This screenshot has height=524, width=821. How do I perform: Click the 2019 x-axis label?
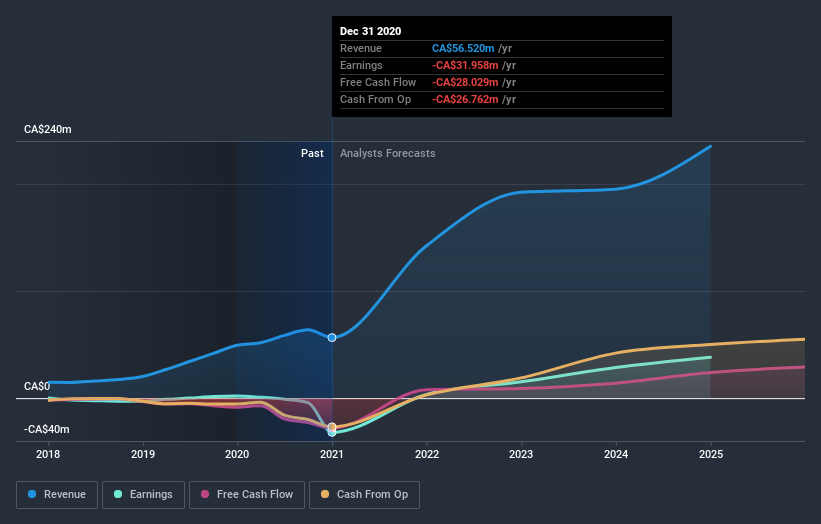click(x=143, y=454)
